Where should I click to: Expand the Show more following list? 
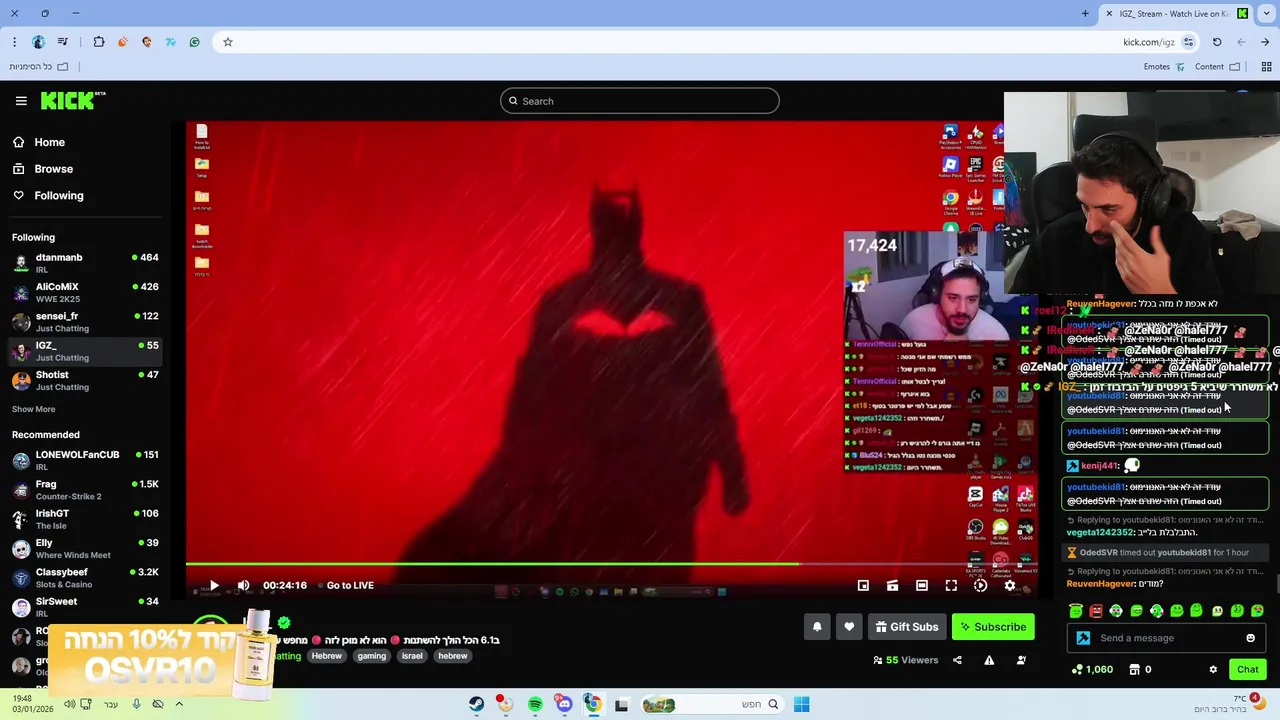click(x=34, y=409)
